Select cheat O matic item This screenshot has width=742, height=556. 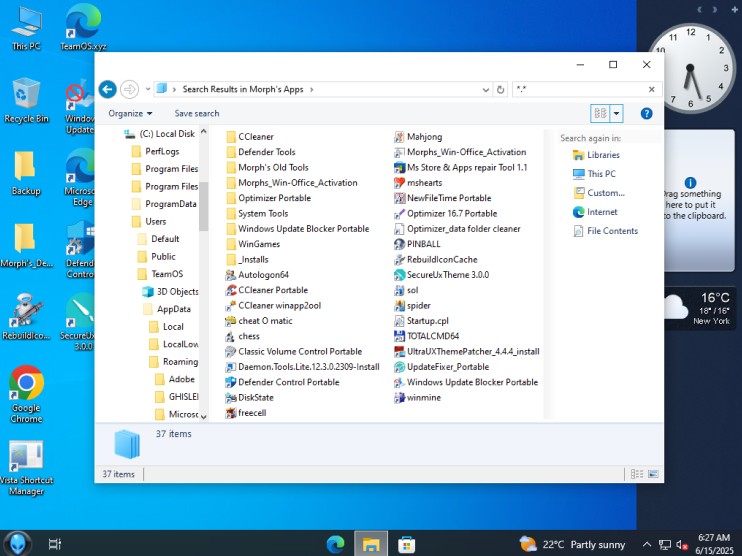(259, 321)
